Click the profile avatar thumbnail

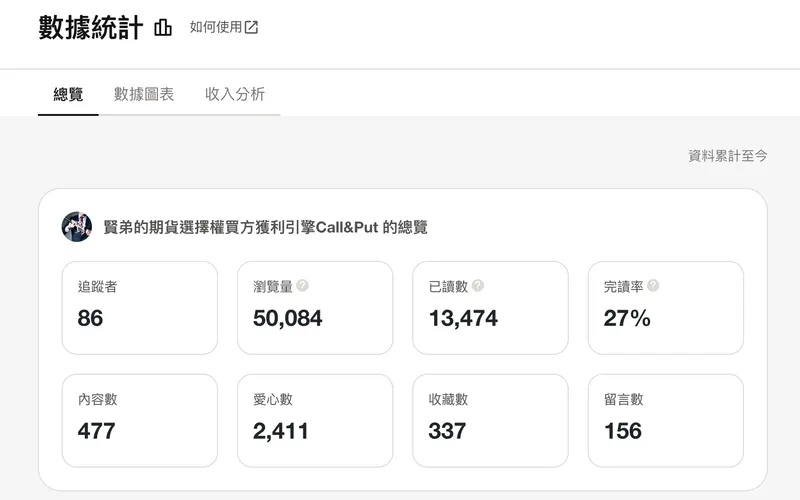click(x=77, y=227)
